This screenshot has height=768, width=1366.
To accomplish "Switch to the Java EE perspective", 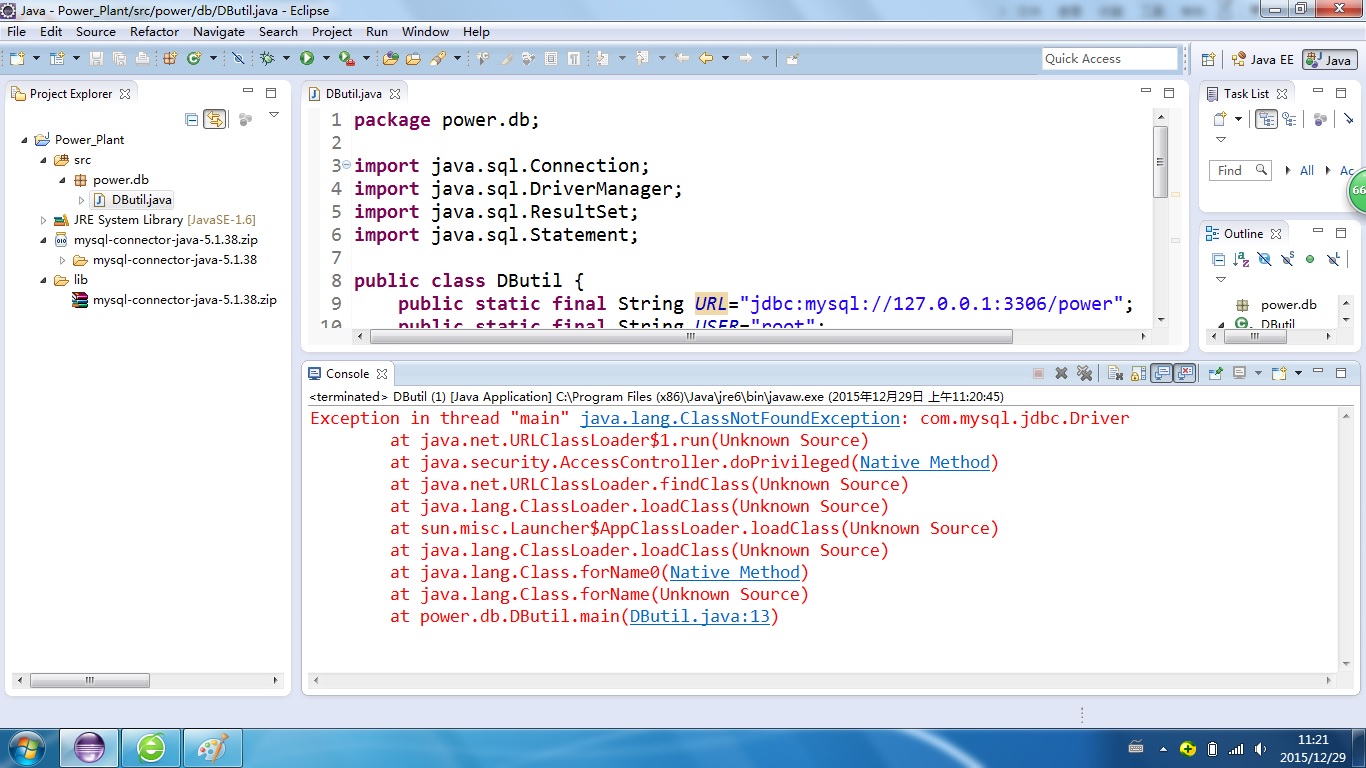I will [x=1262, y=59].
